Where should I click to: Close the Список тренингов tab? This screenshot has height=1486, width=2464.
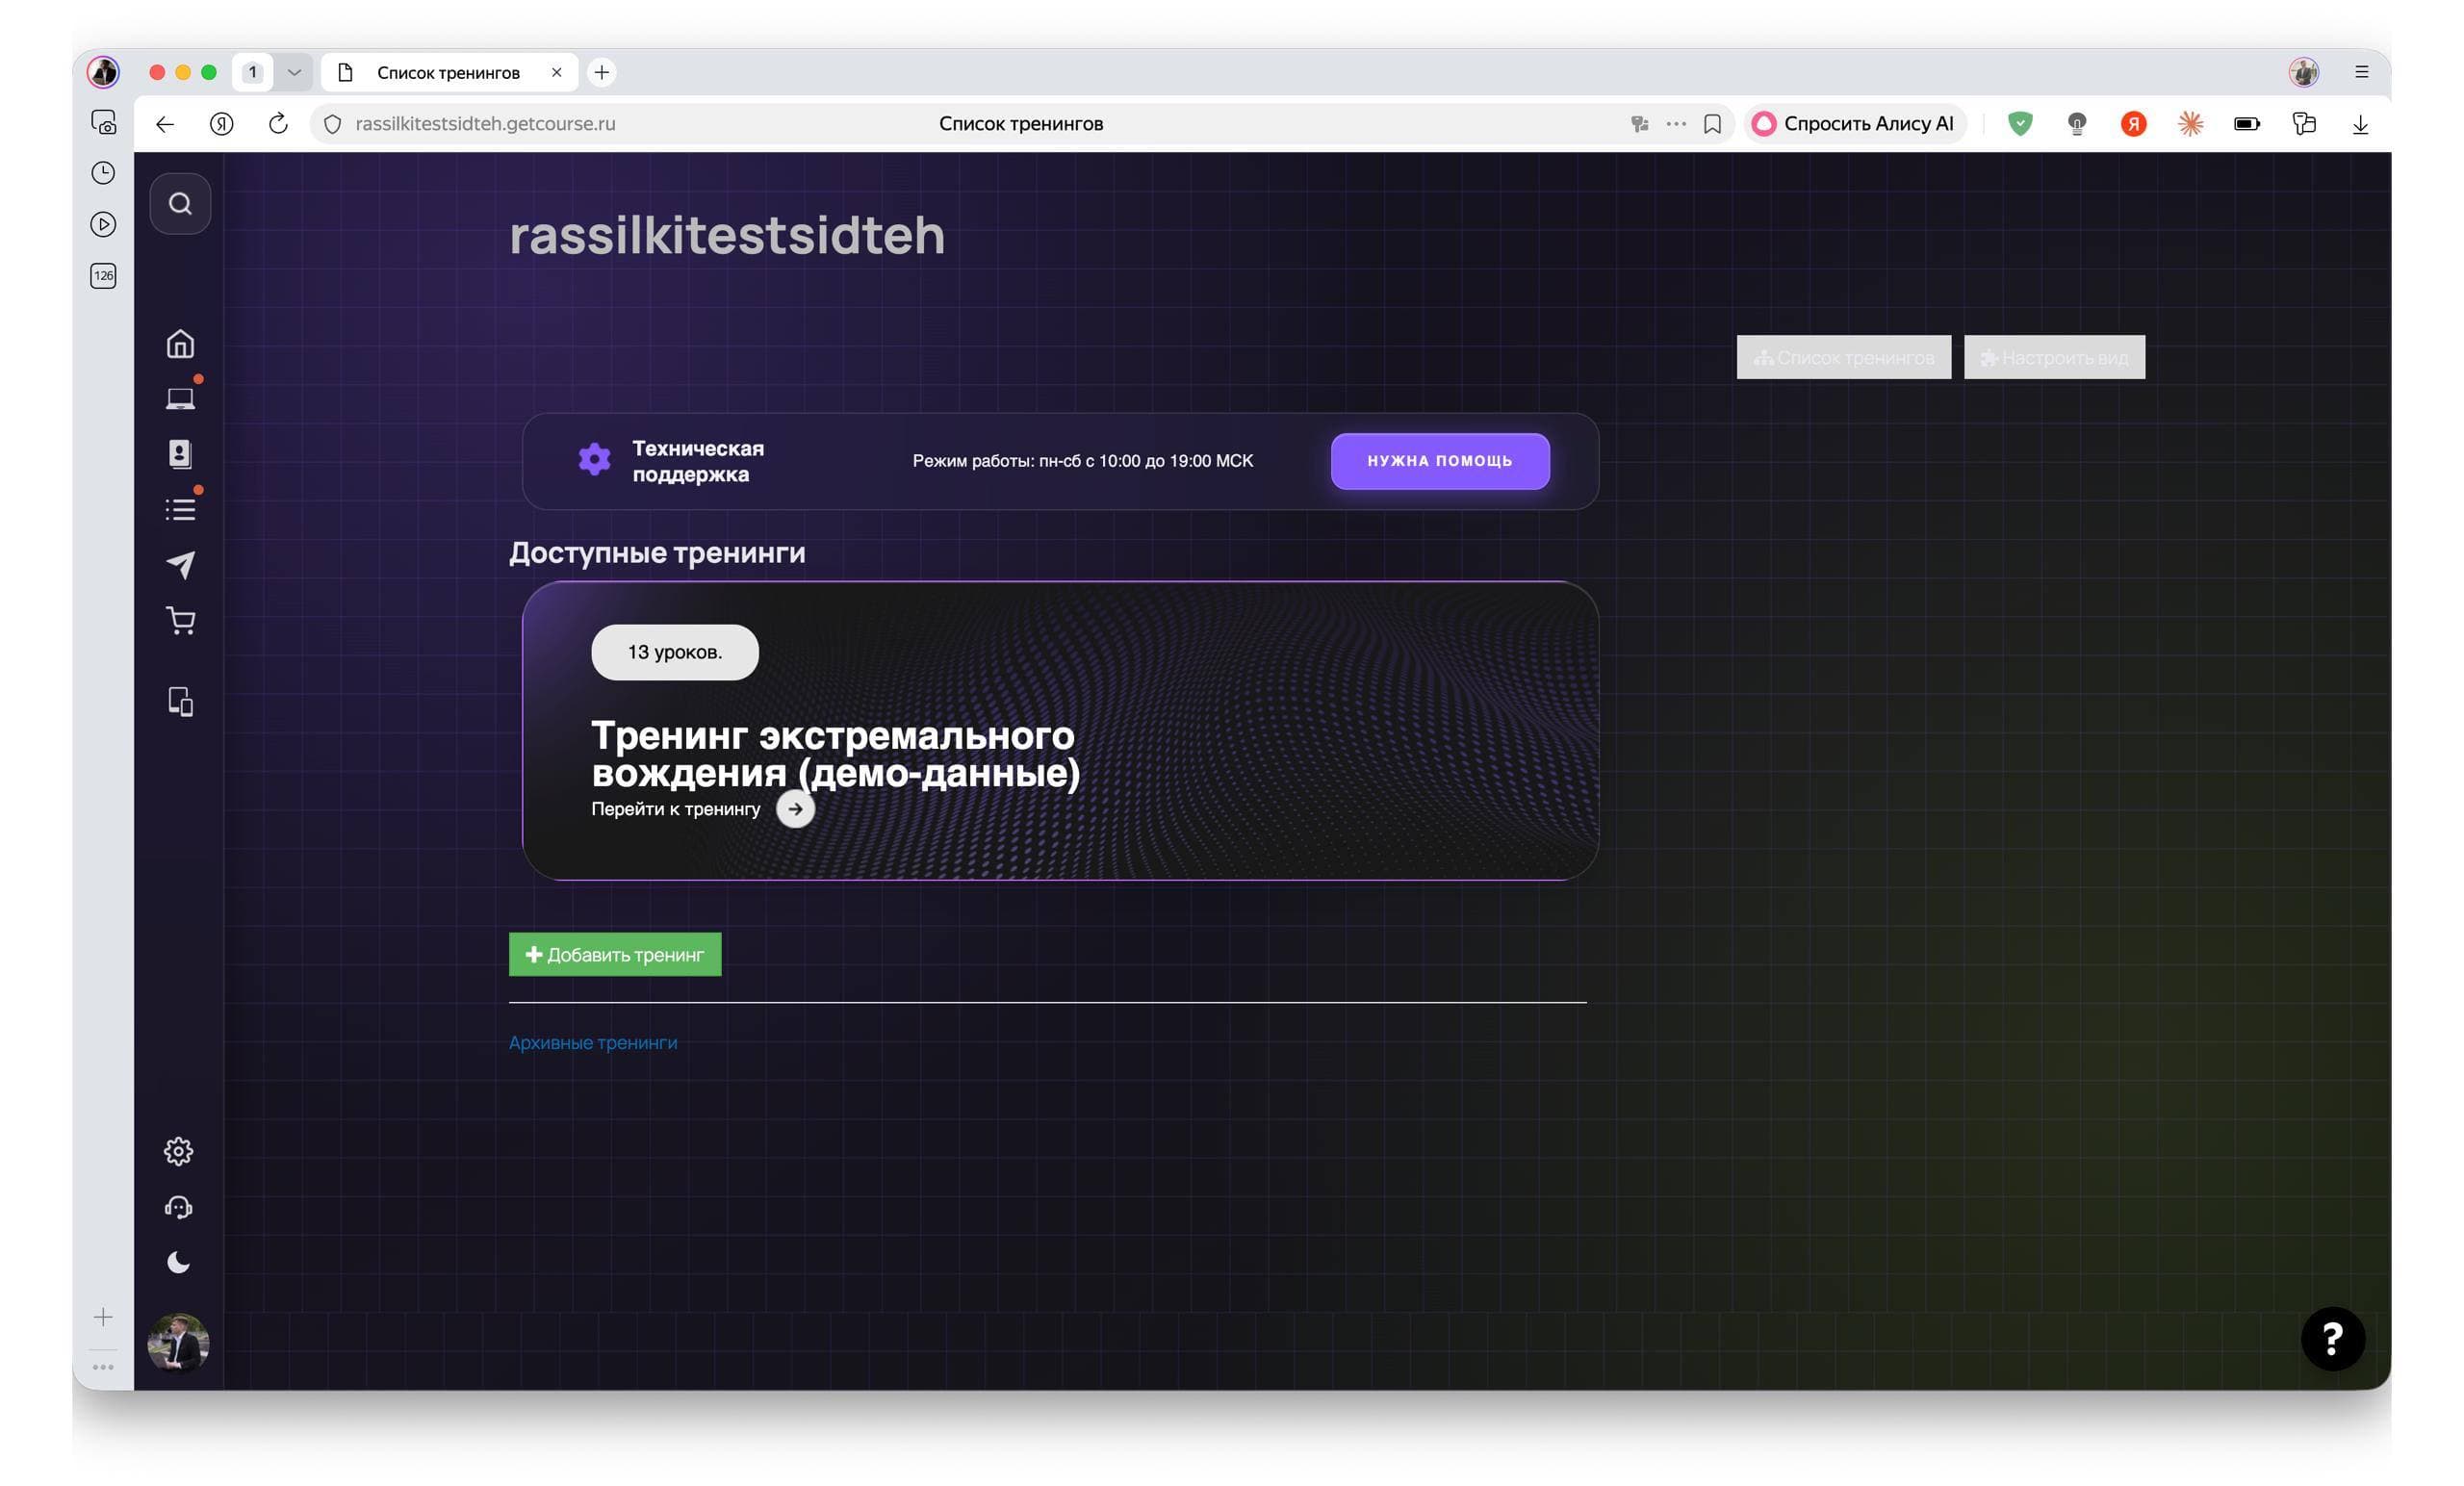[557, 72]
